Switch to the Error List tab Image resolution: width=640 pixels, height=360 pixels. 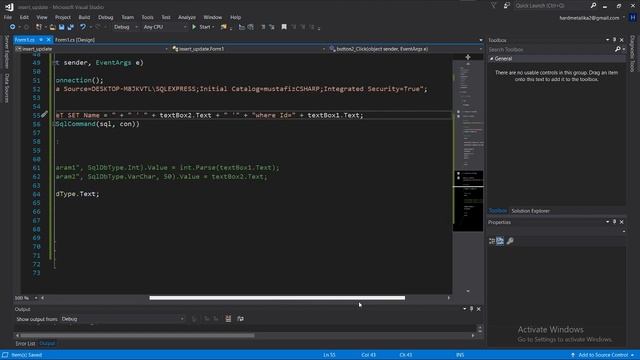(x=25, y=344)
